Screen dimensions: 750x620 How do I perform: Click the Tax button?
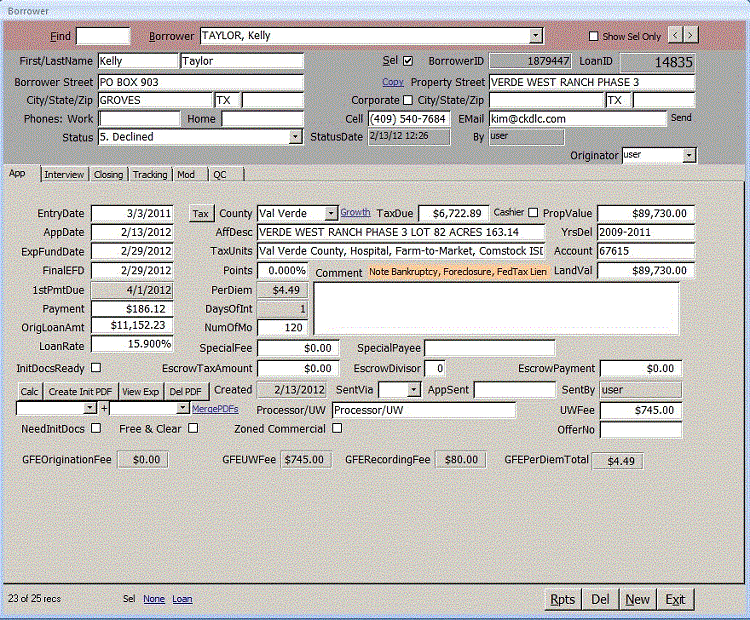(200, 214)
